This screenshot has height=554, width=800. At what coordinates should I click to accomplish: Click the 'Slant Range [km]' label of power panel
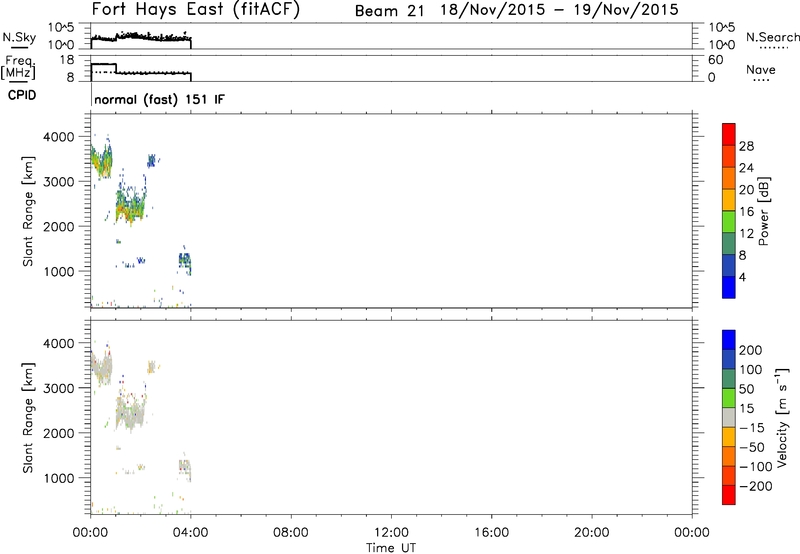28,211
